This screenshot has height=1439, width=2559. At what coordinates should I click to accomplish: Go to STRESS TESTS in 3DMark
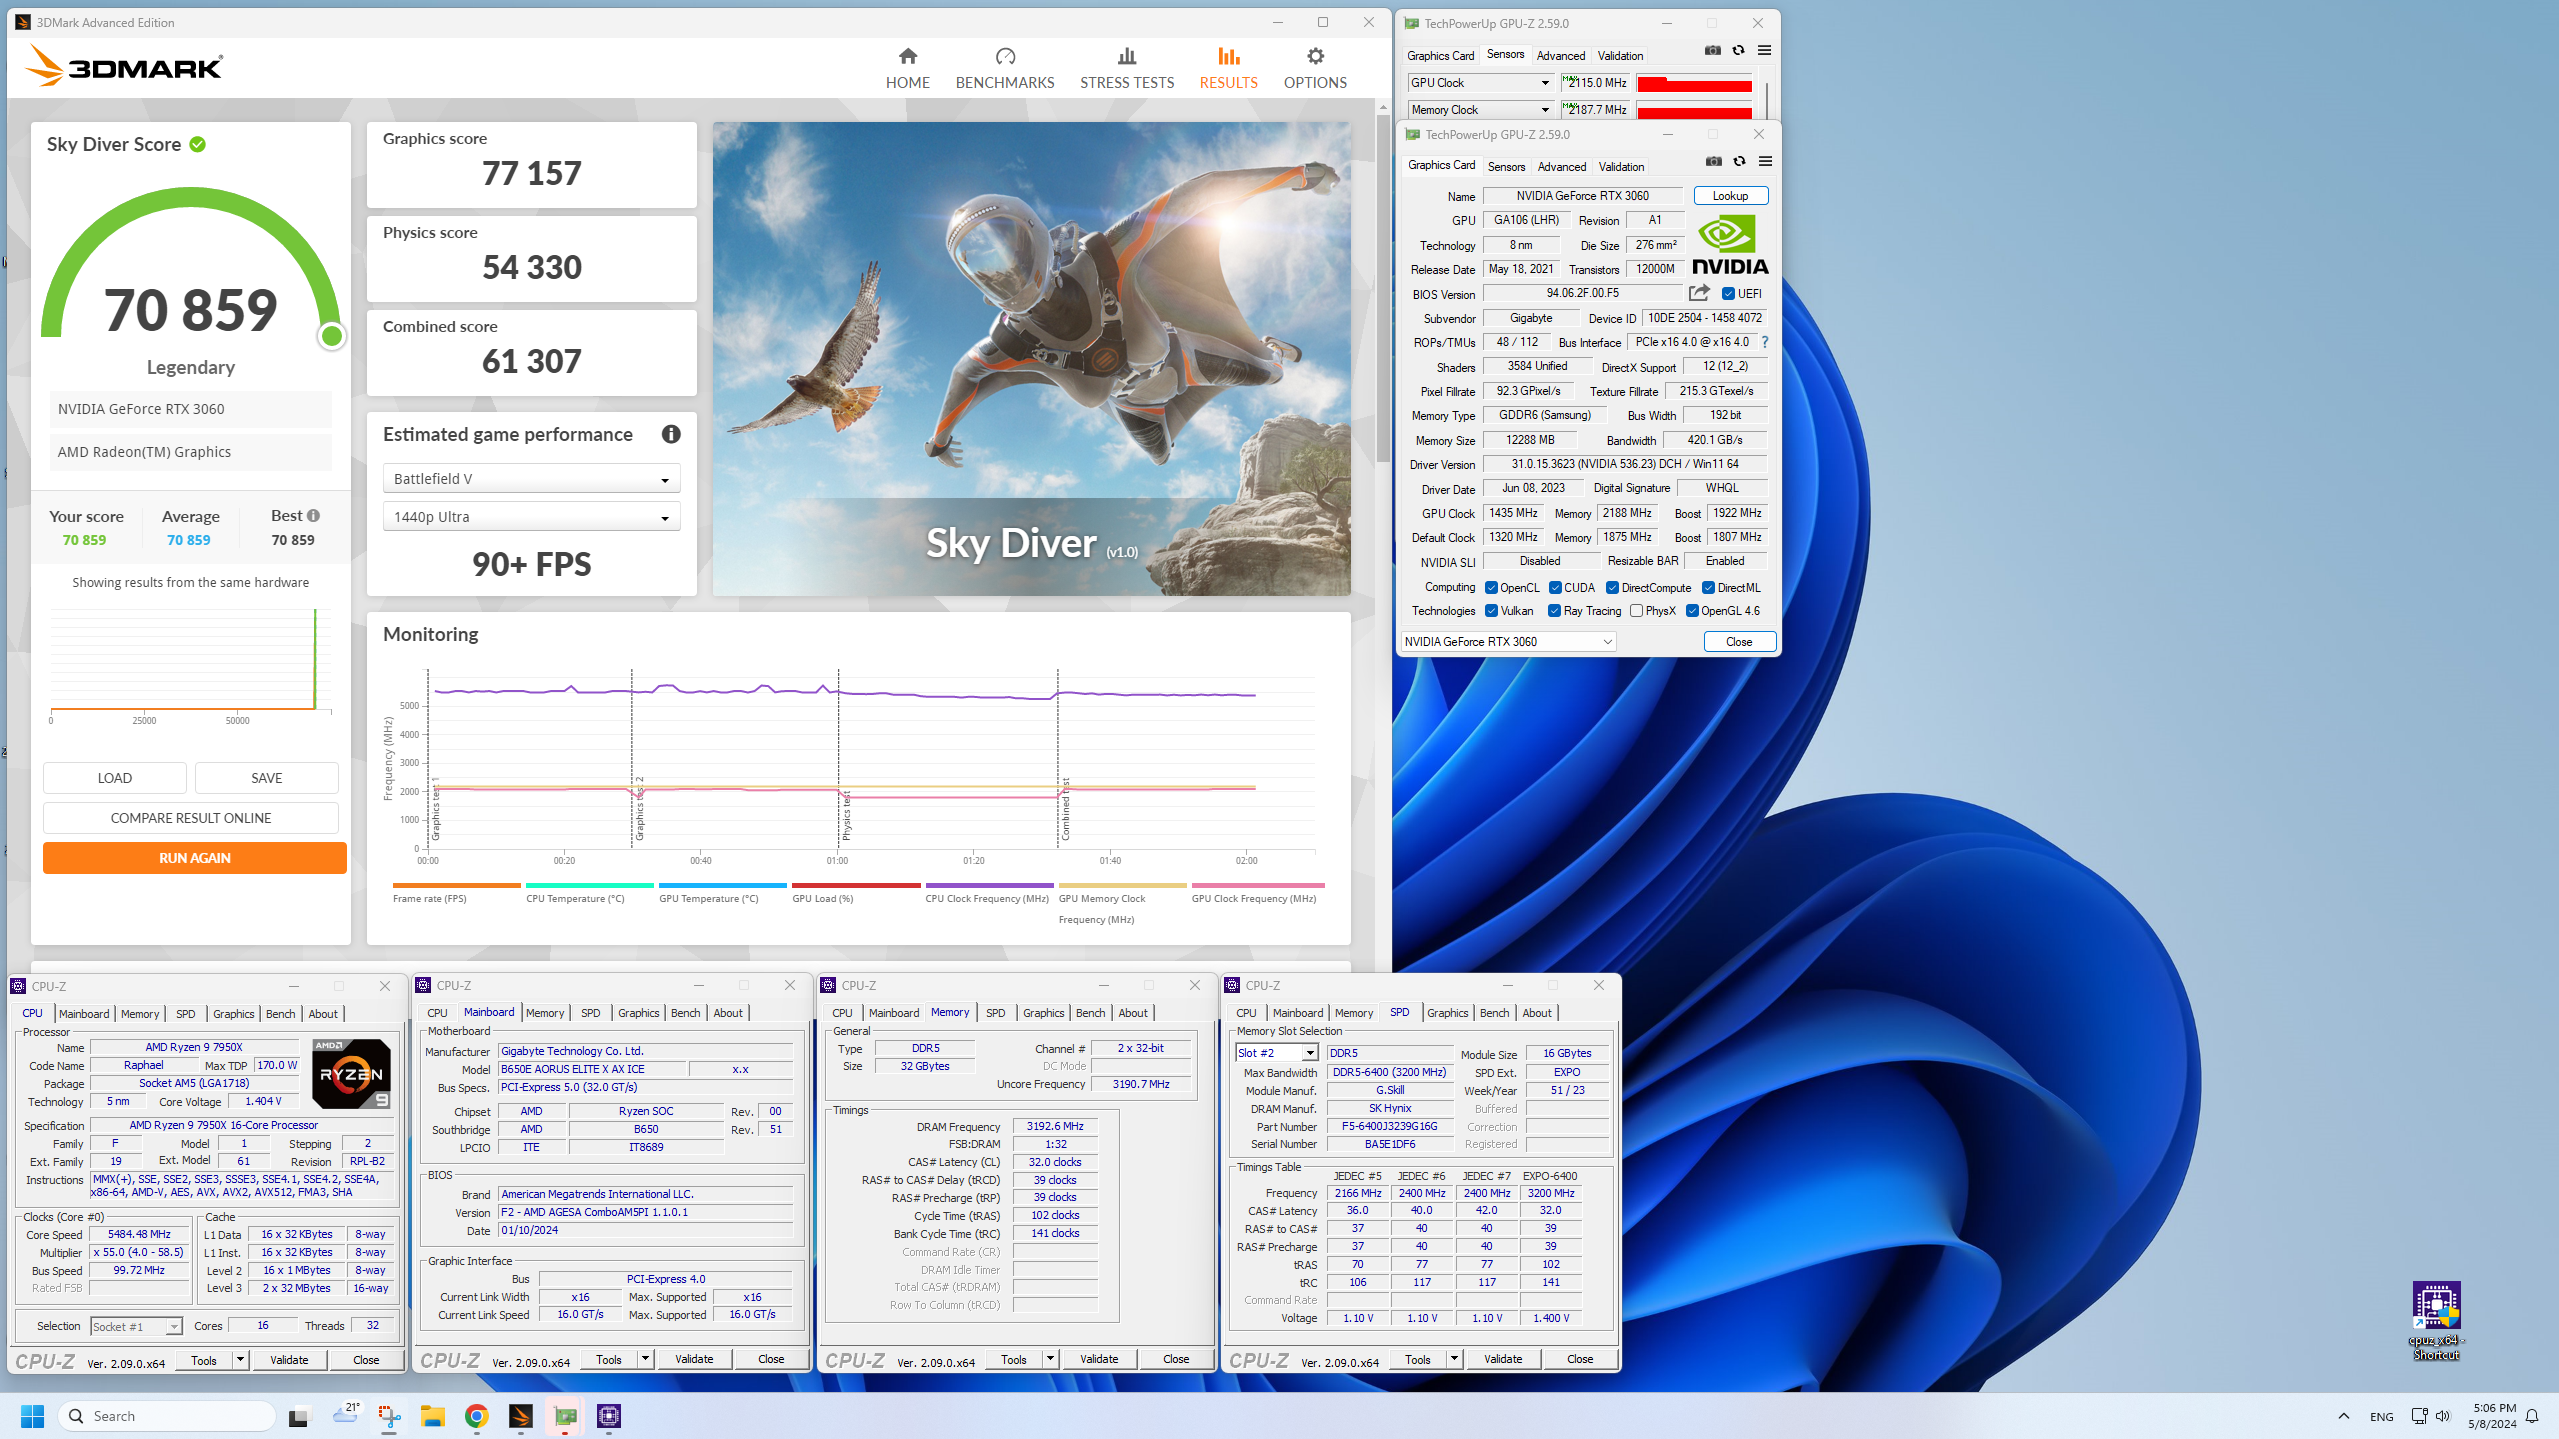point(1127,68)
